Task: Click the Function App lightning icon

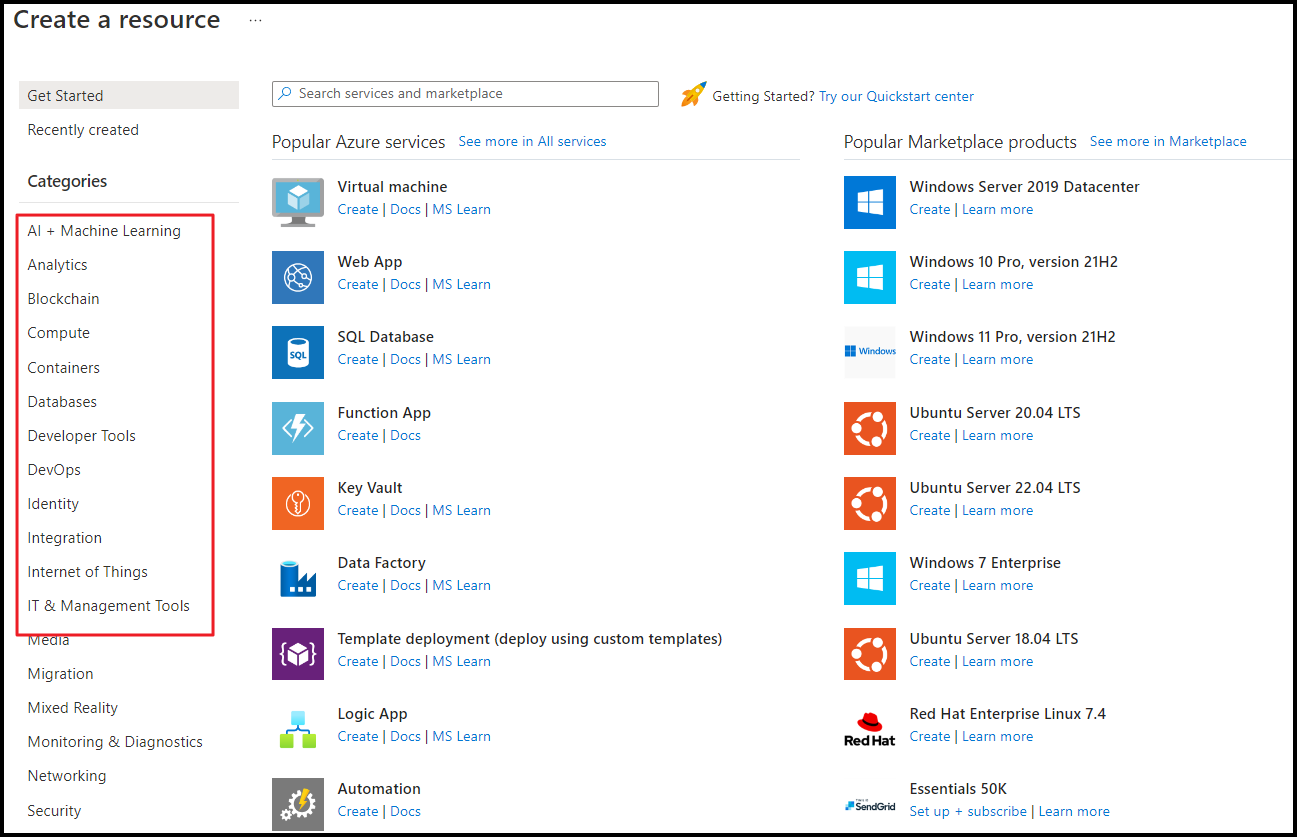Action: click(298, 428)
